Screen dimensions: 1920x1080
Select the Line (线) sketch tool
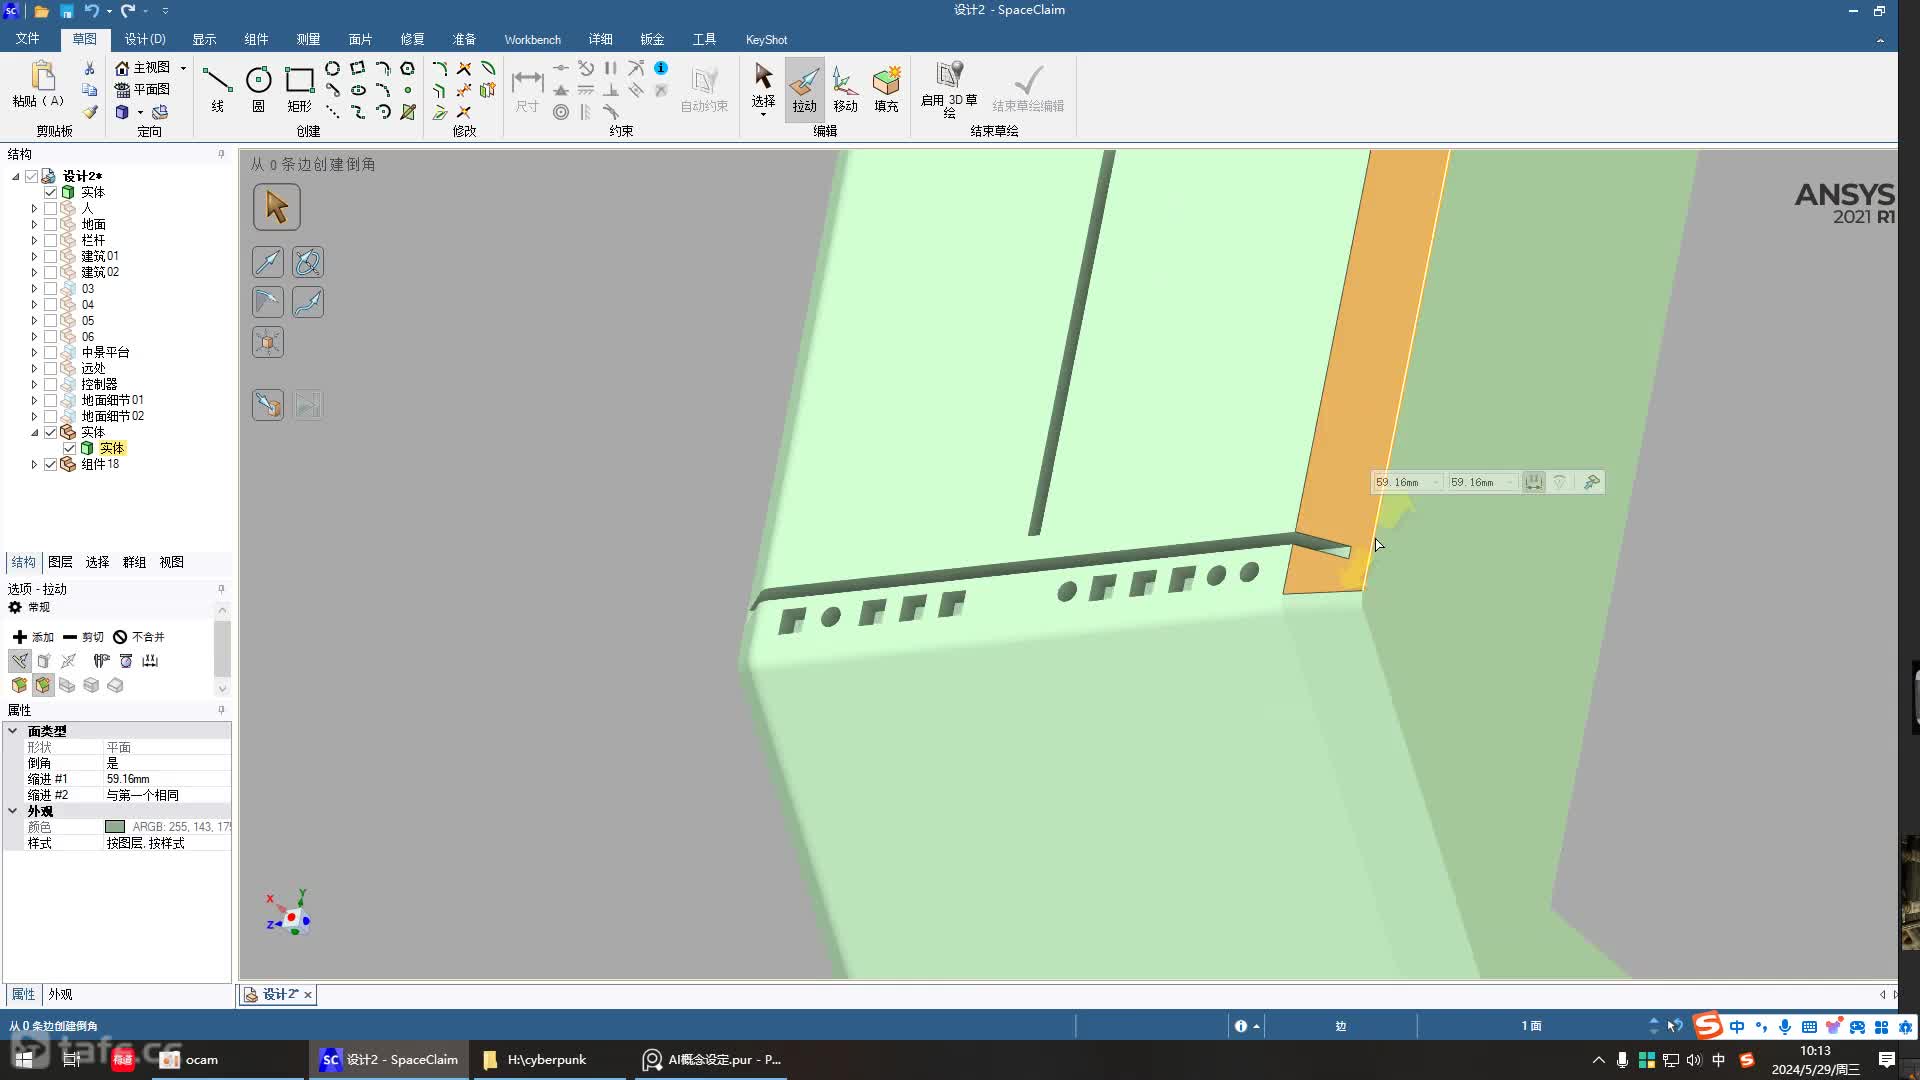pyautogui.click(x=217, y=88)
